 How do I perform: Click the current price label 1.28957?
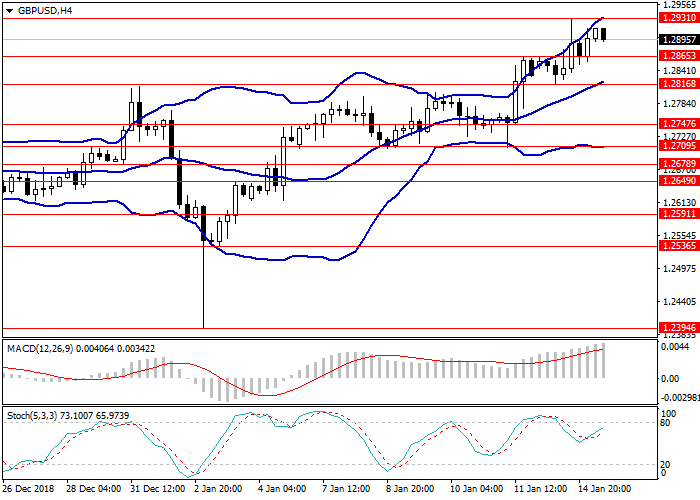point(677,40)
